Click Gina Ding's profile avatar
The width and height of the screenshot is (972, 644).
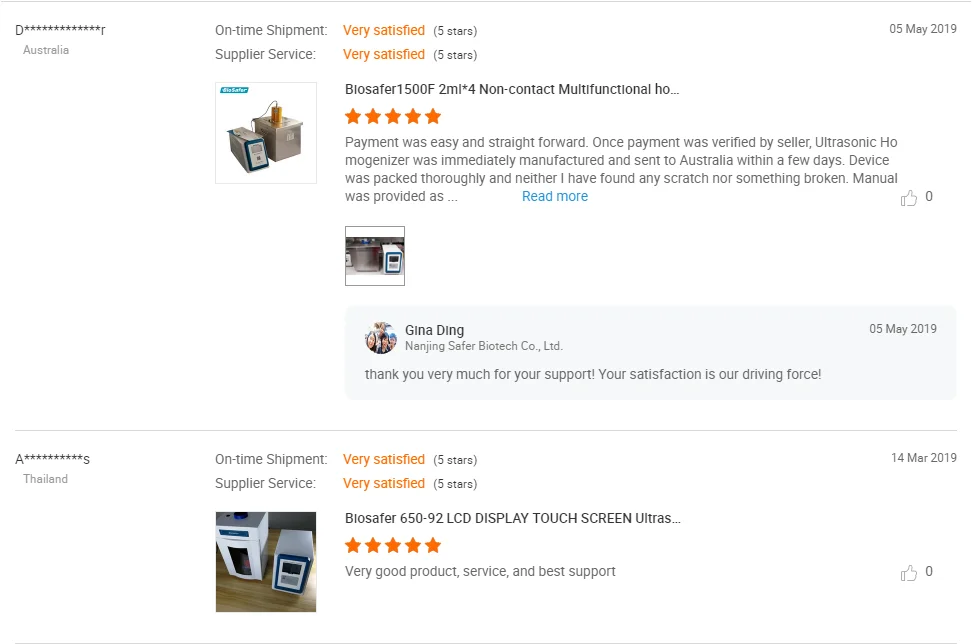381,338
